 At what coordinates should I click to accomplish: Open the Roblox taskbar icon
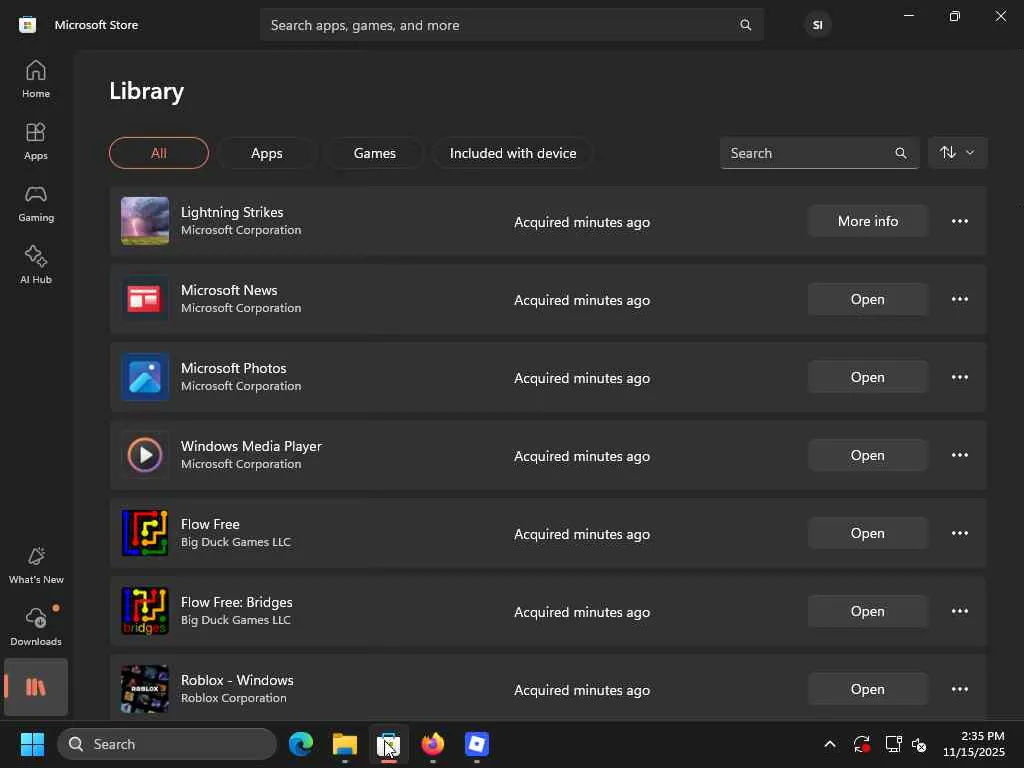[x=477, y=744]
